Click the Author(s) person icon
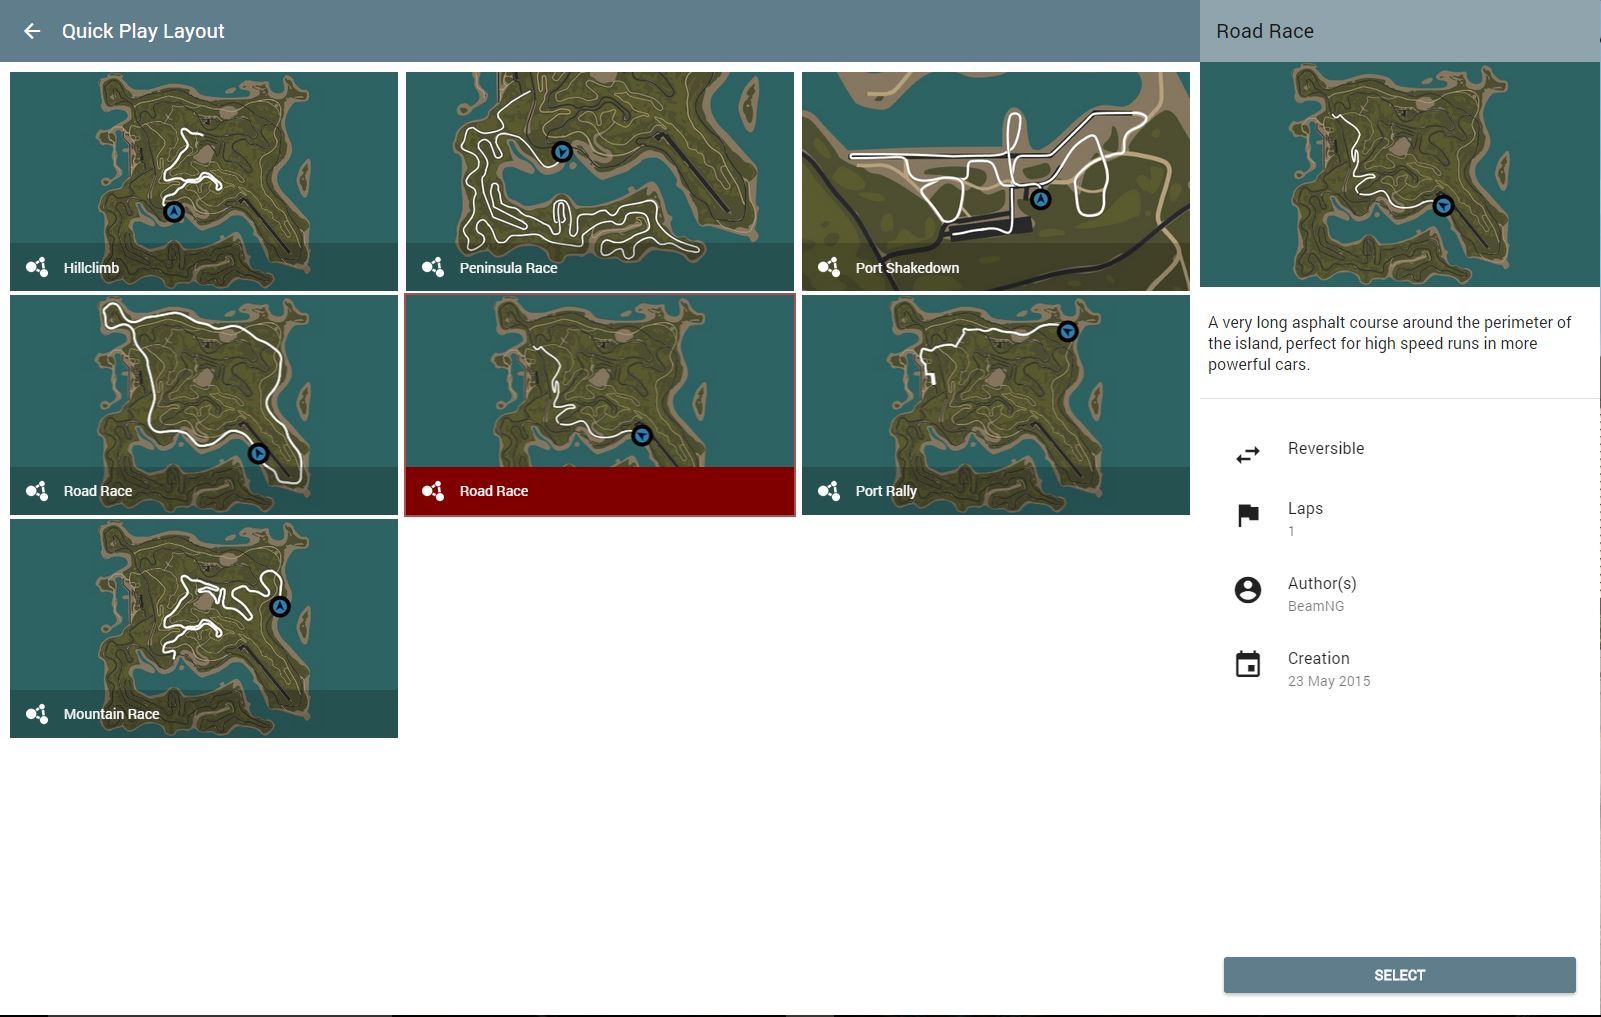The height and width of the screenshot is (1017, 1601). (x=1248, y=590)
